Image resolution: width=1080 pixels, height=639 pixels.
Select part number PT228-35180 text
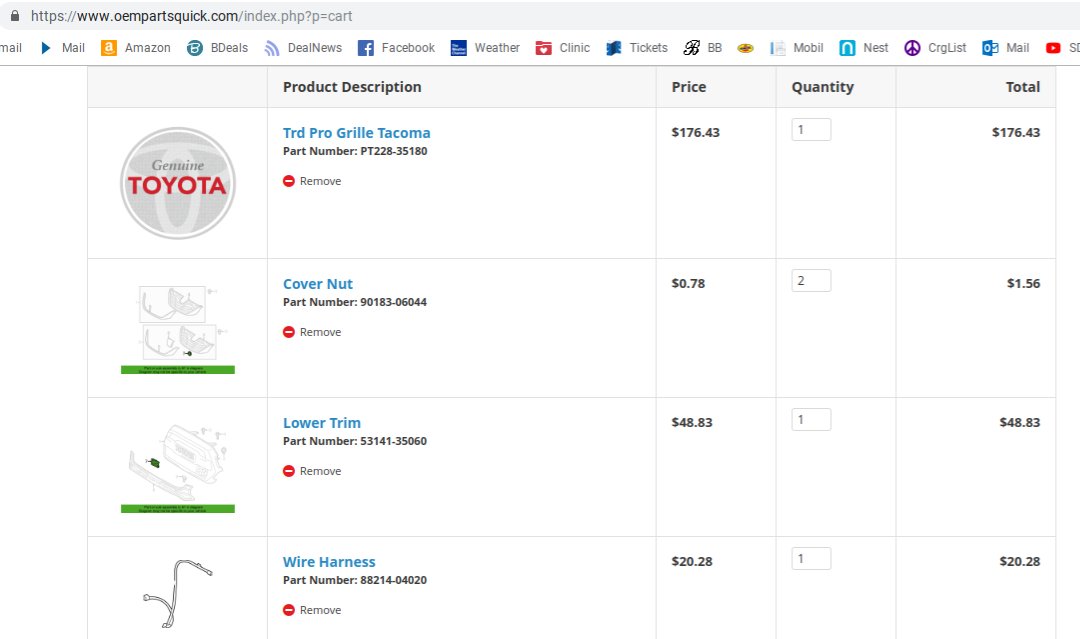pyautogui.click(x=394, y=151)
